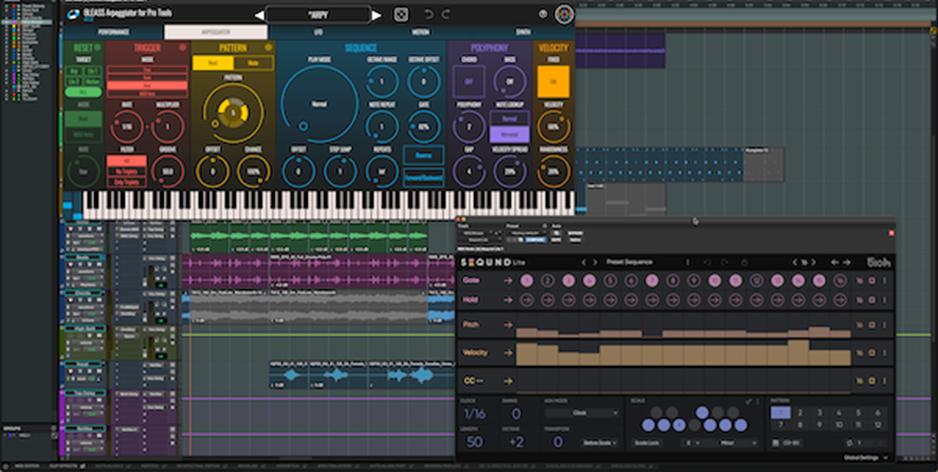
Task: Switch to MOTION tab in BLEASS
Action: click(x=421, y=32)
